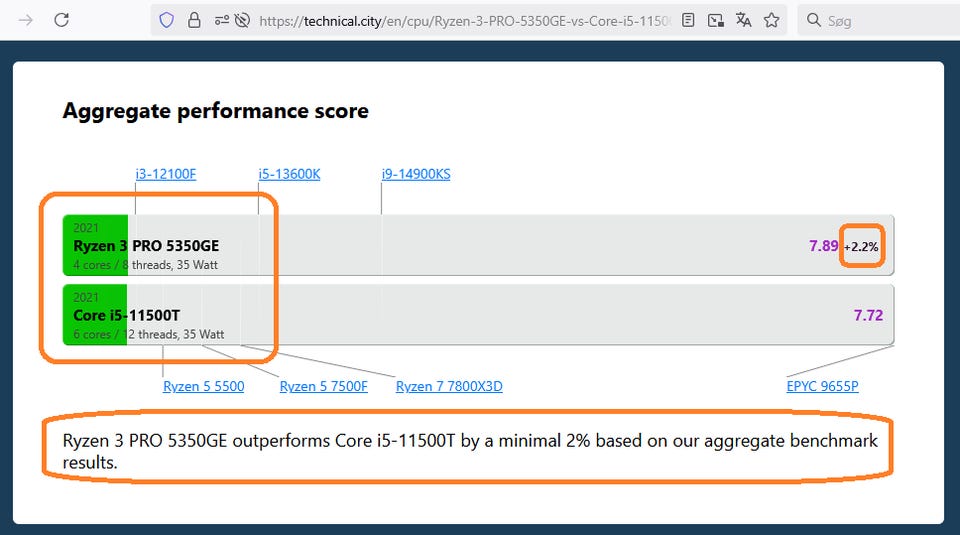Select the 7.89 score value
The width and height of the screenshot is (960, 535).
tap(823, 246)
